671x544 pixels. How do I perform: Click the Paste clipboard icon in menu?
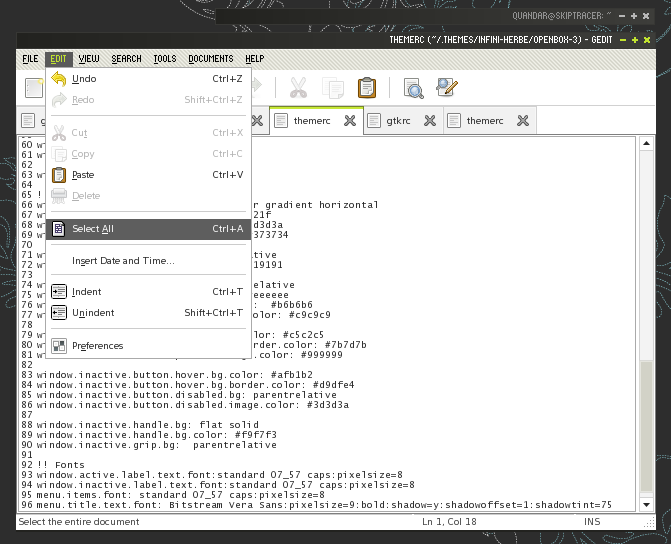pos(59,175)
